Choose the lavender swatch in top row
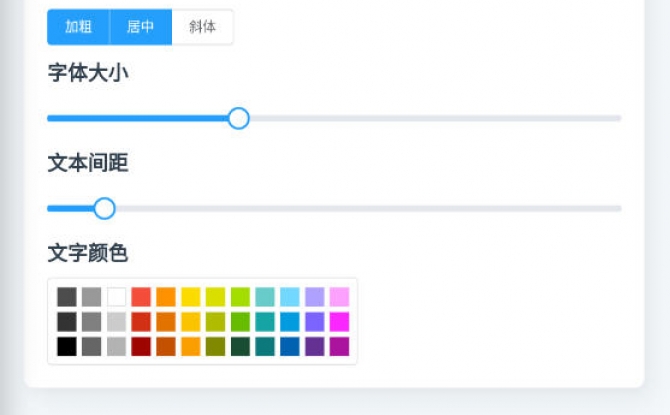This screenshot has height=415, width=670. point(314,297)
